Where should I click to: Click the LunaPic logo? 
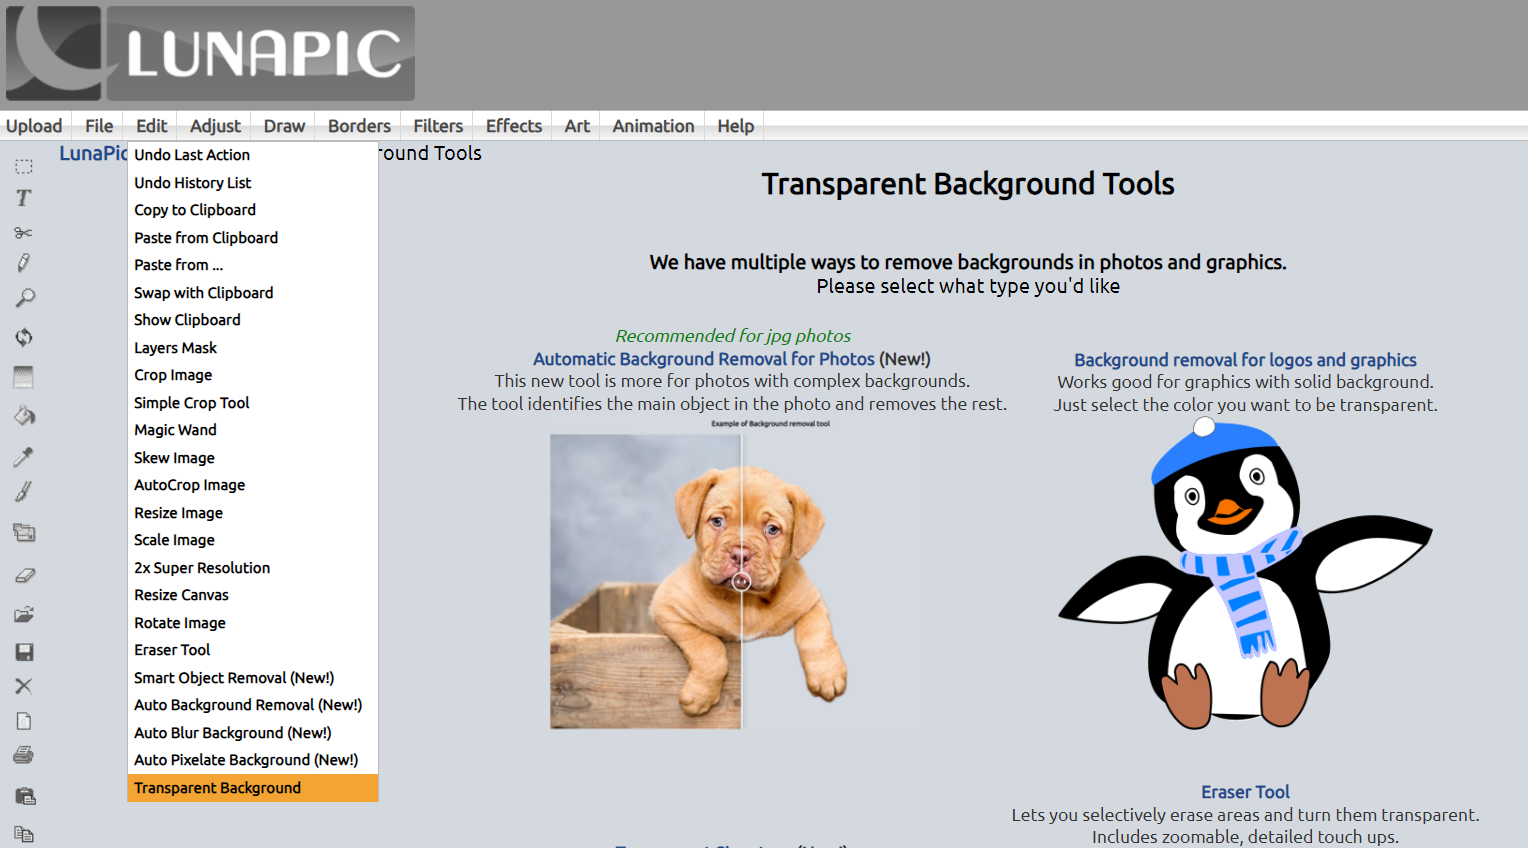[x=210, y=54]
